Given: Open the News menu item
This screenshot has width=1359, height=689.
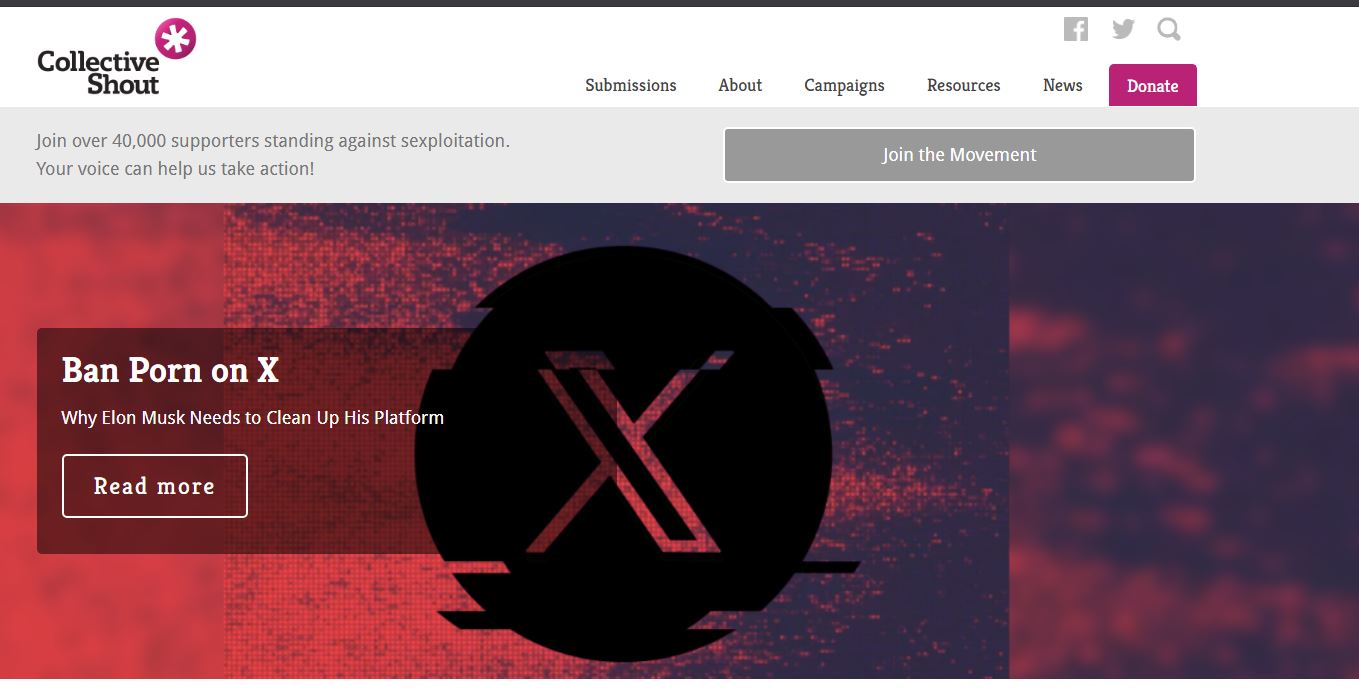Looking at the screenshot, I should click(1062, 85).
